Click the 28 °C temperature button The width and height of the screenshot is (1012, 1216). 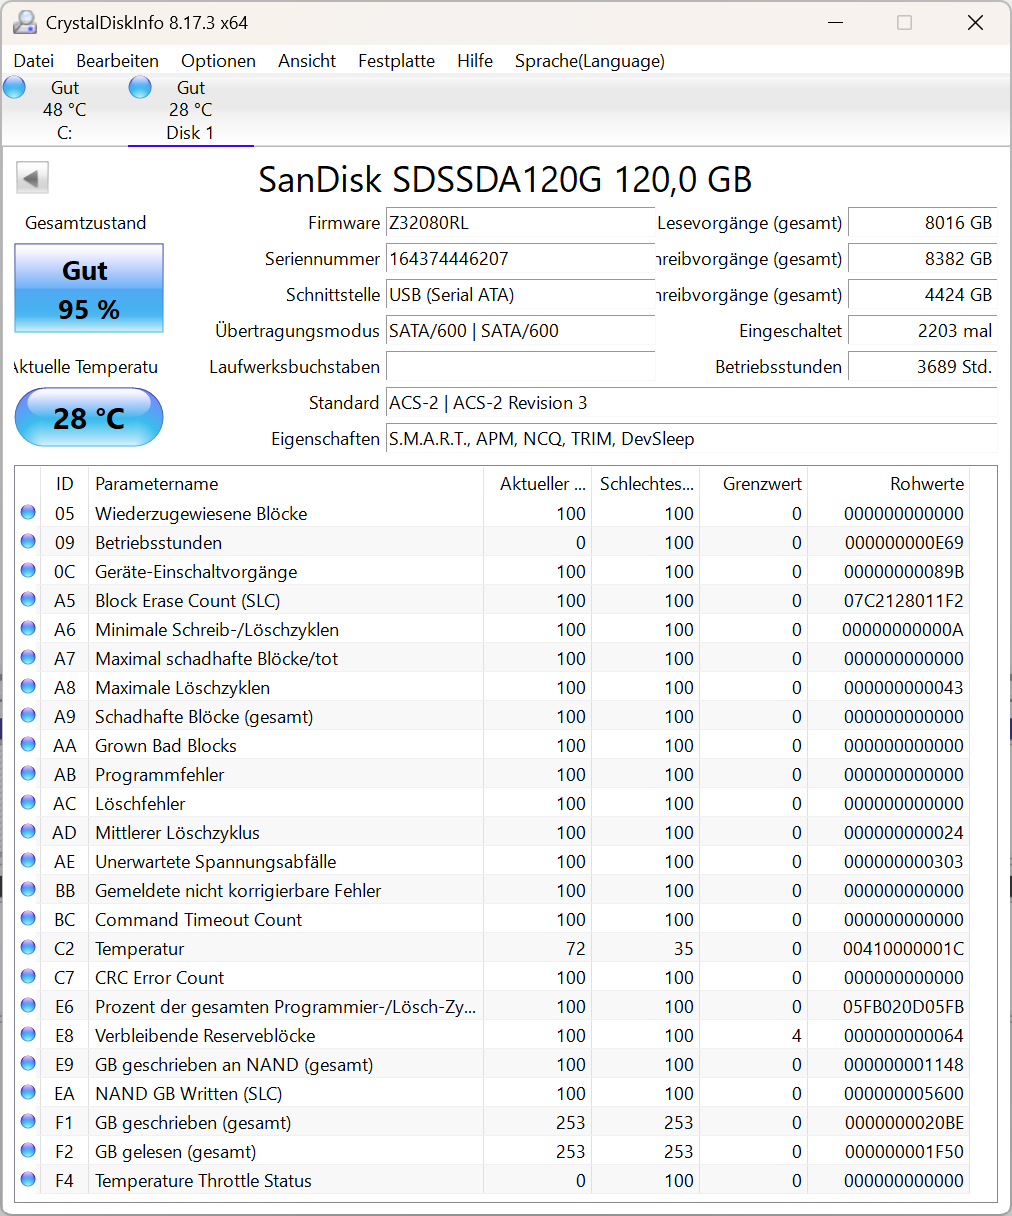[89, 417]
